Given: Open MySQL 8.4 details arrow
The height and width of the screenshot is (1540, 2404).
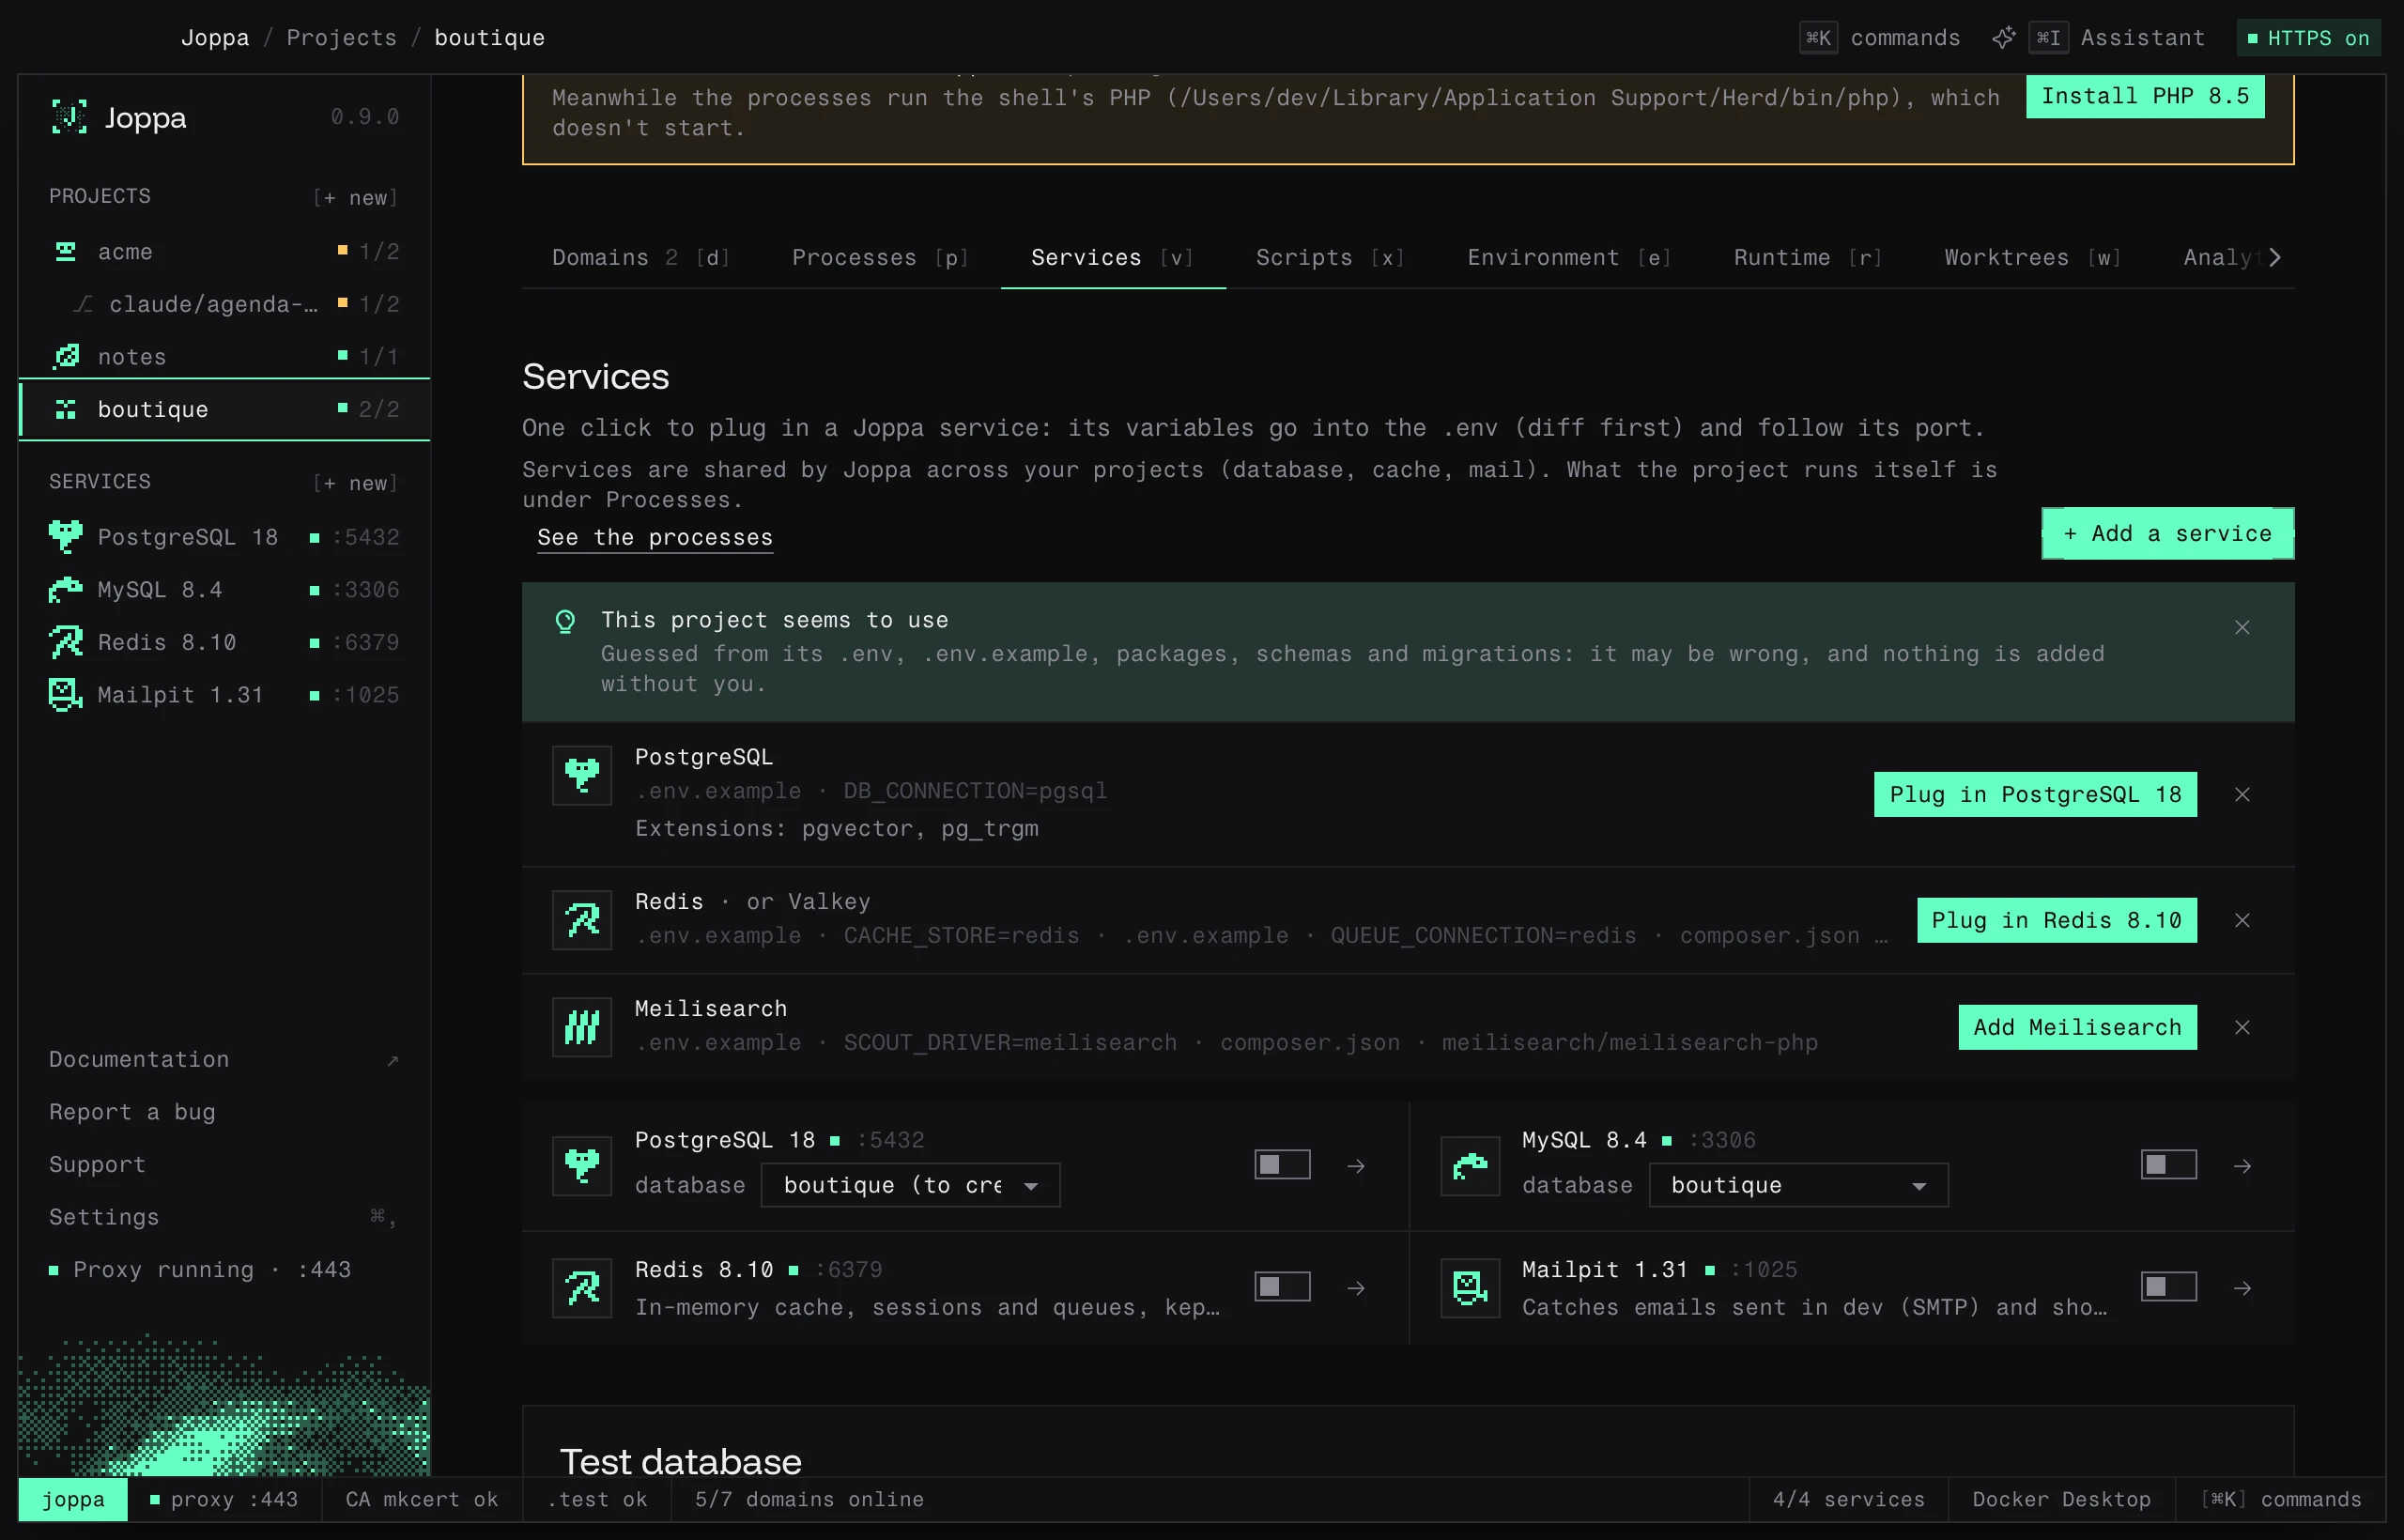Looking at the screenshot, I should (x=2243, y=1166).
